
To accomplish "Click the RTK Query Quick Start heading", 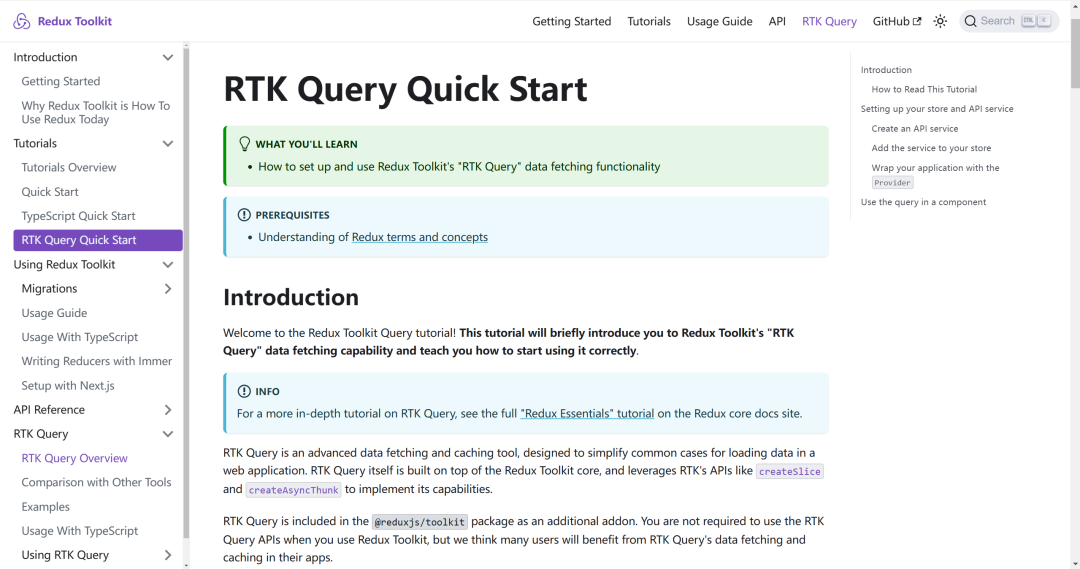I will point(405,89).
